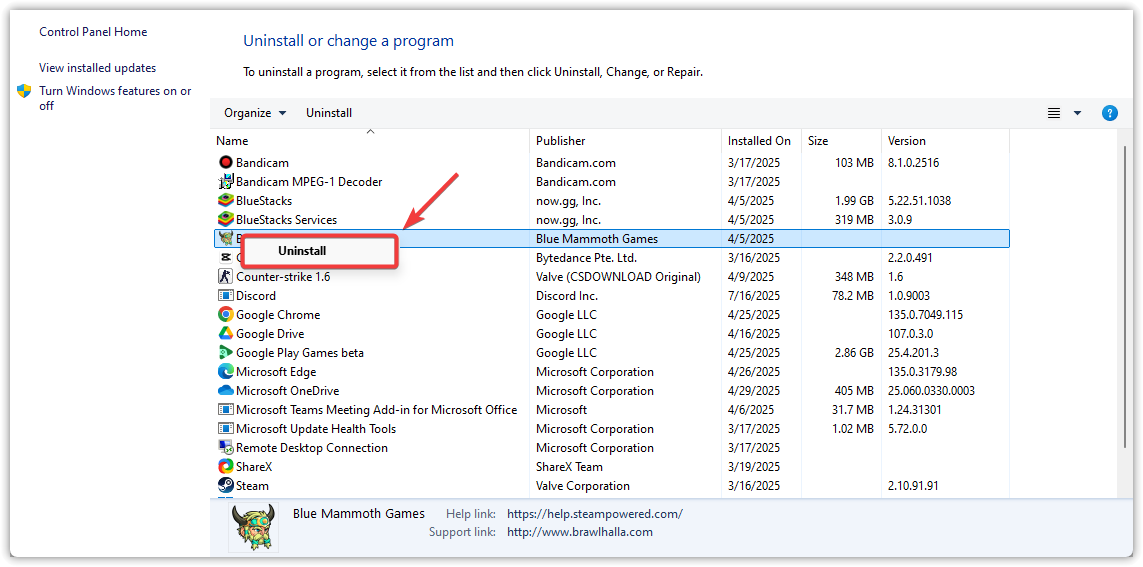Click the shield icon beside Windows features

(25, 91)
